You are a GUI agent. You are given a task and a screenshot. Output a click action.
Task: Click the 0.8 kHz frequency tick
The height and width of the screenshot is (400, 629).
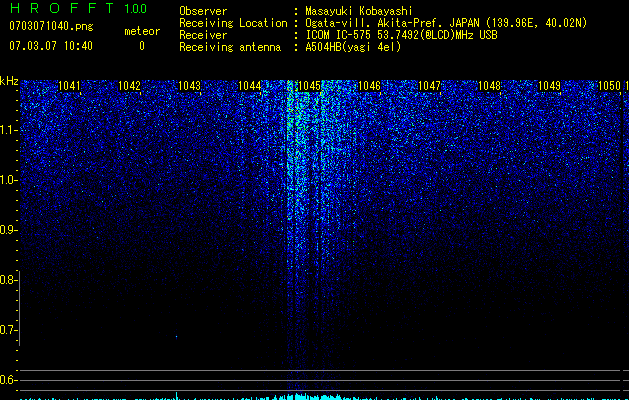tap(8, 280)
